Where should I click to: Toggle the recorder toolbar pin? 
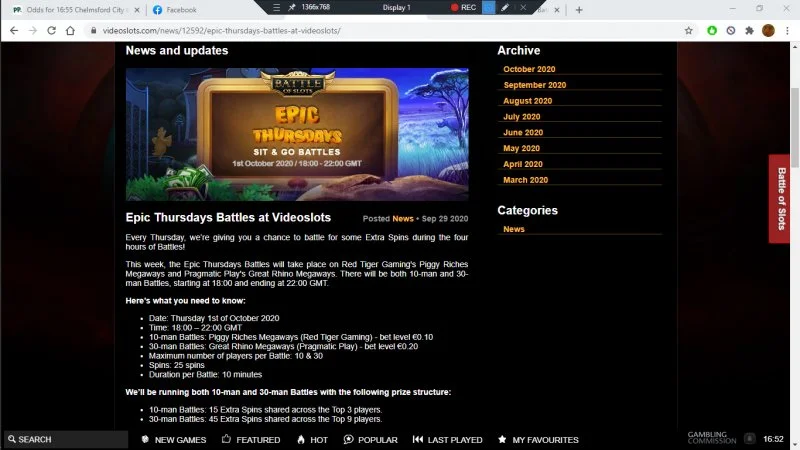(x=292, y=7)
